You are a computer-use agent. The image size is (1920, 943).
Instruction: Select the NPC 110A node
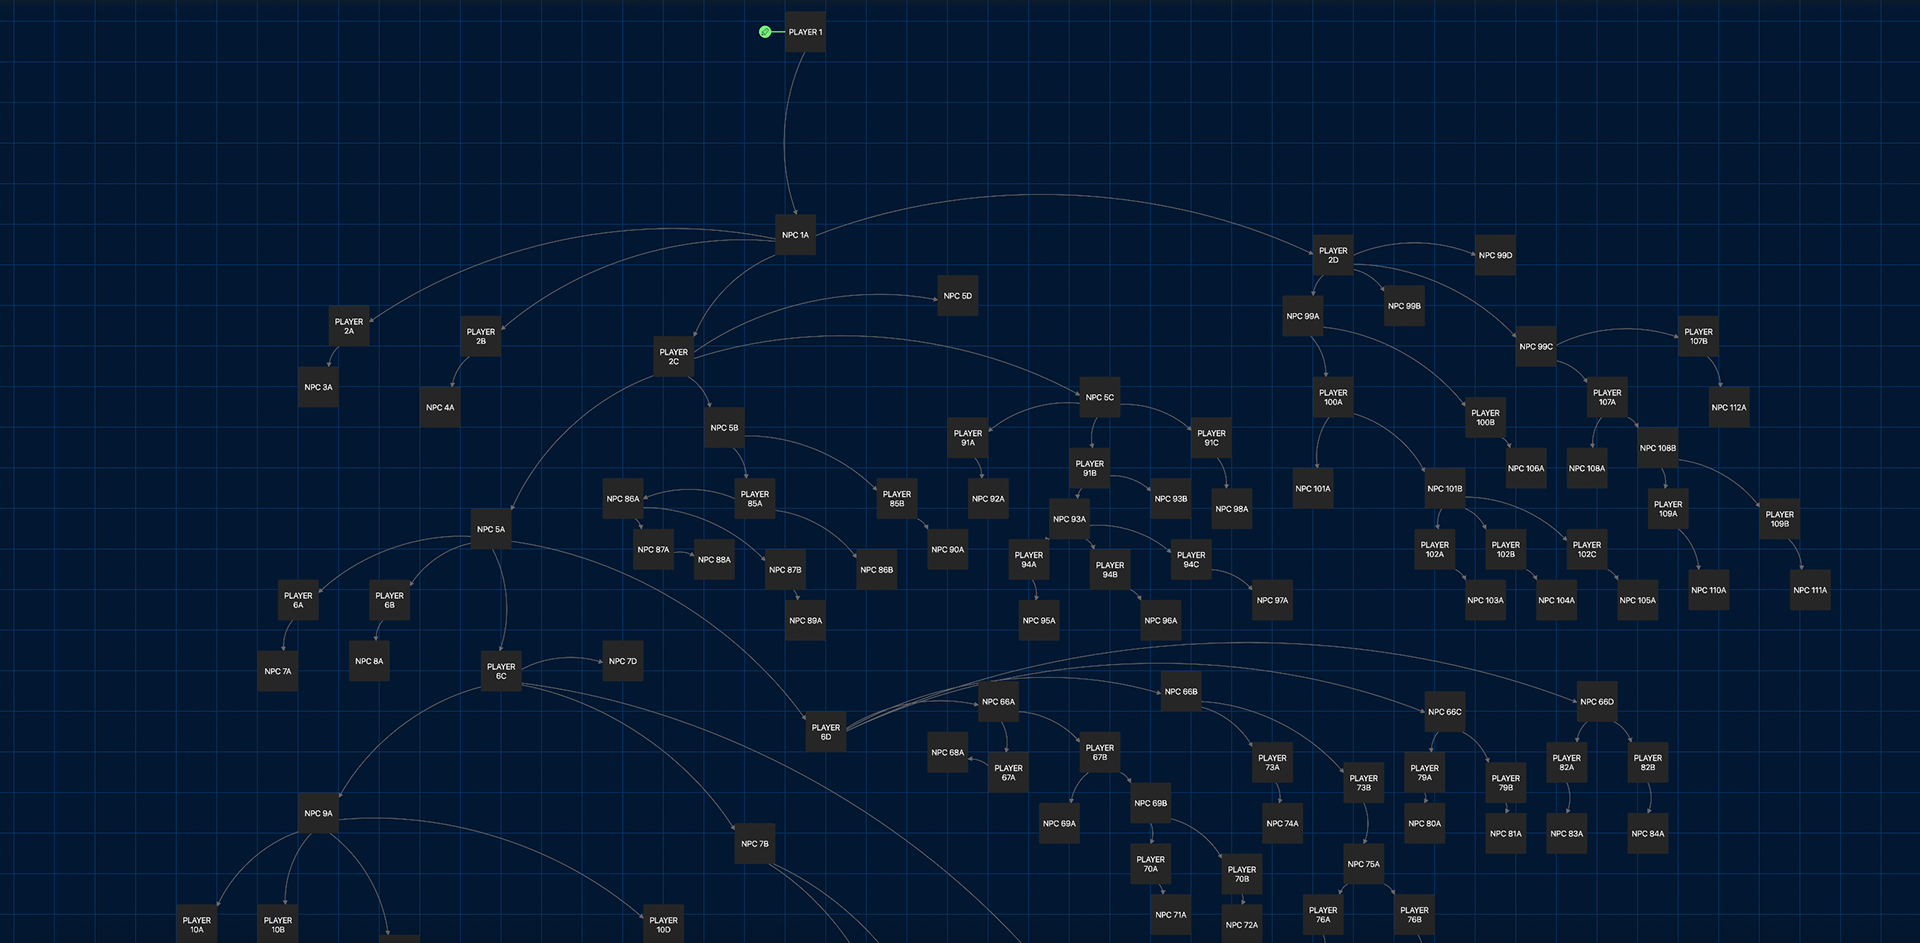(1709, 590)
